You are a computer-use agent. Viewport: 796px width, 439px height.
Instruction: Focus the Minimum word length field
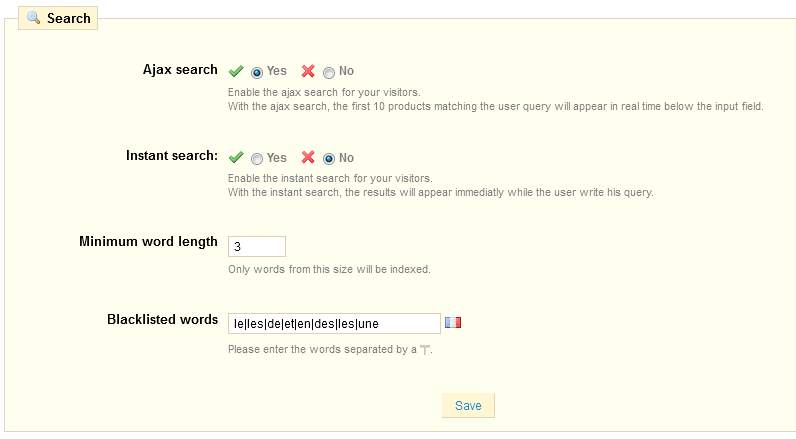(x=257, y=247)
